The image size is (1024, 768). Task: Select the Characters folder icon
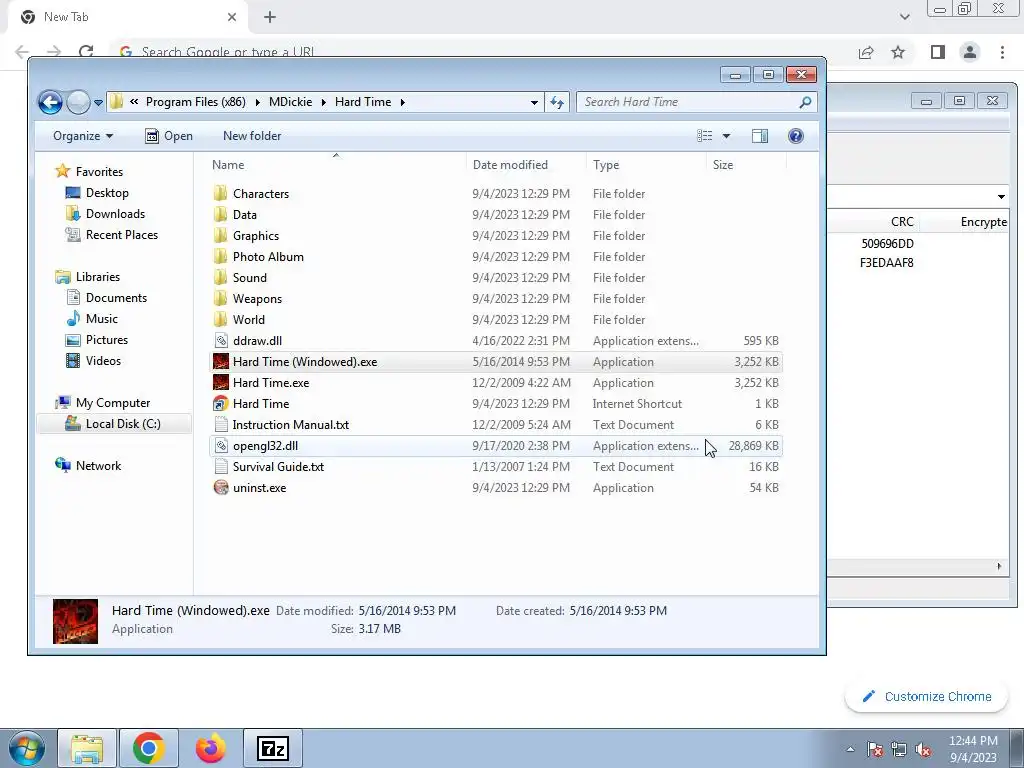tap(221, 193)
